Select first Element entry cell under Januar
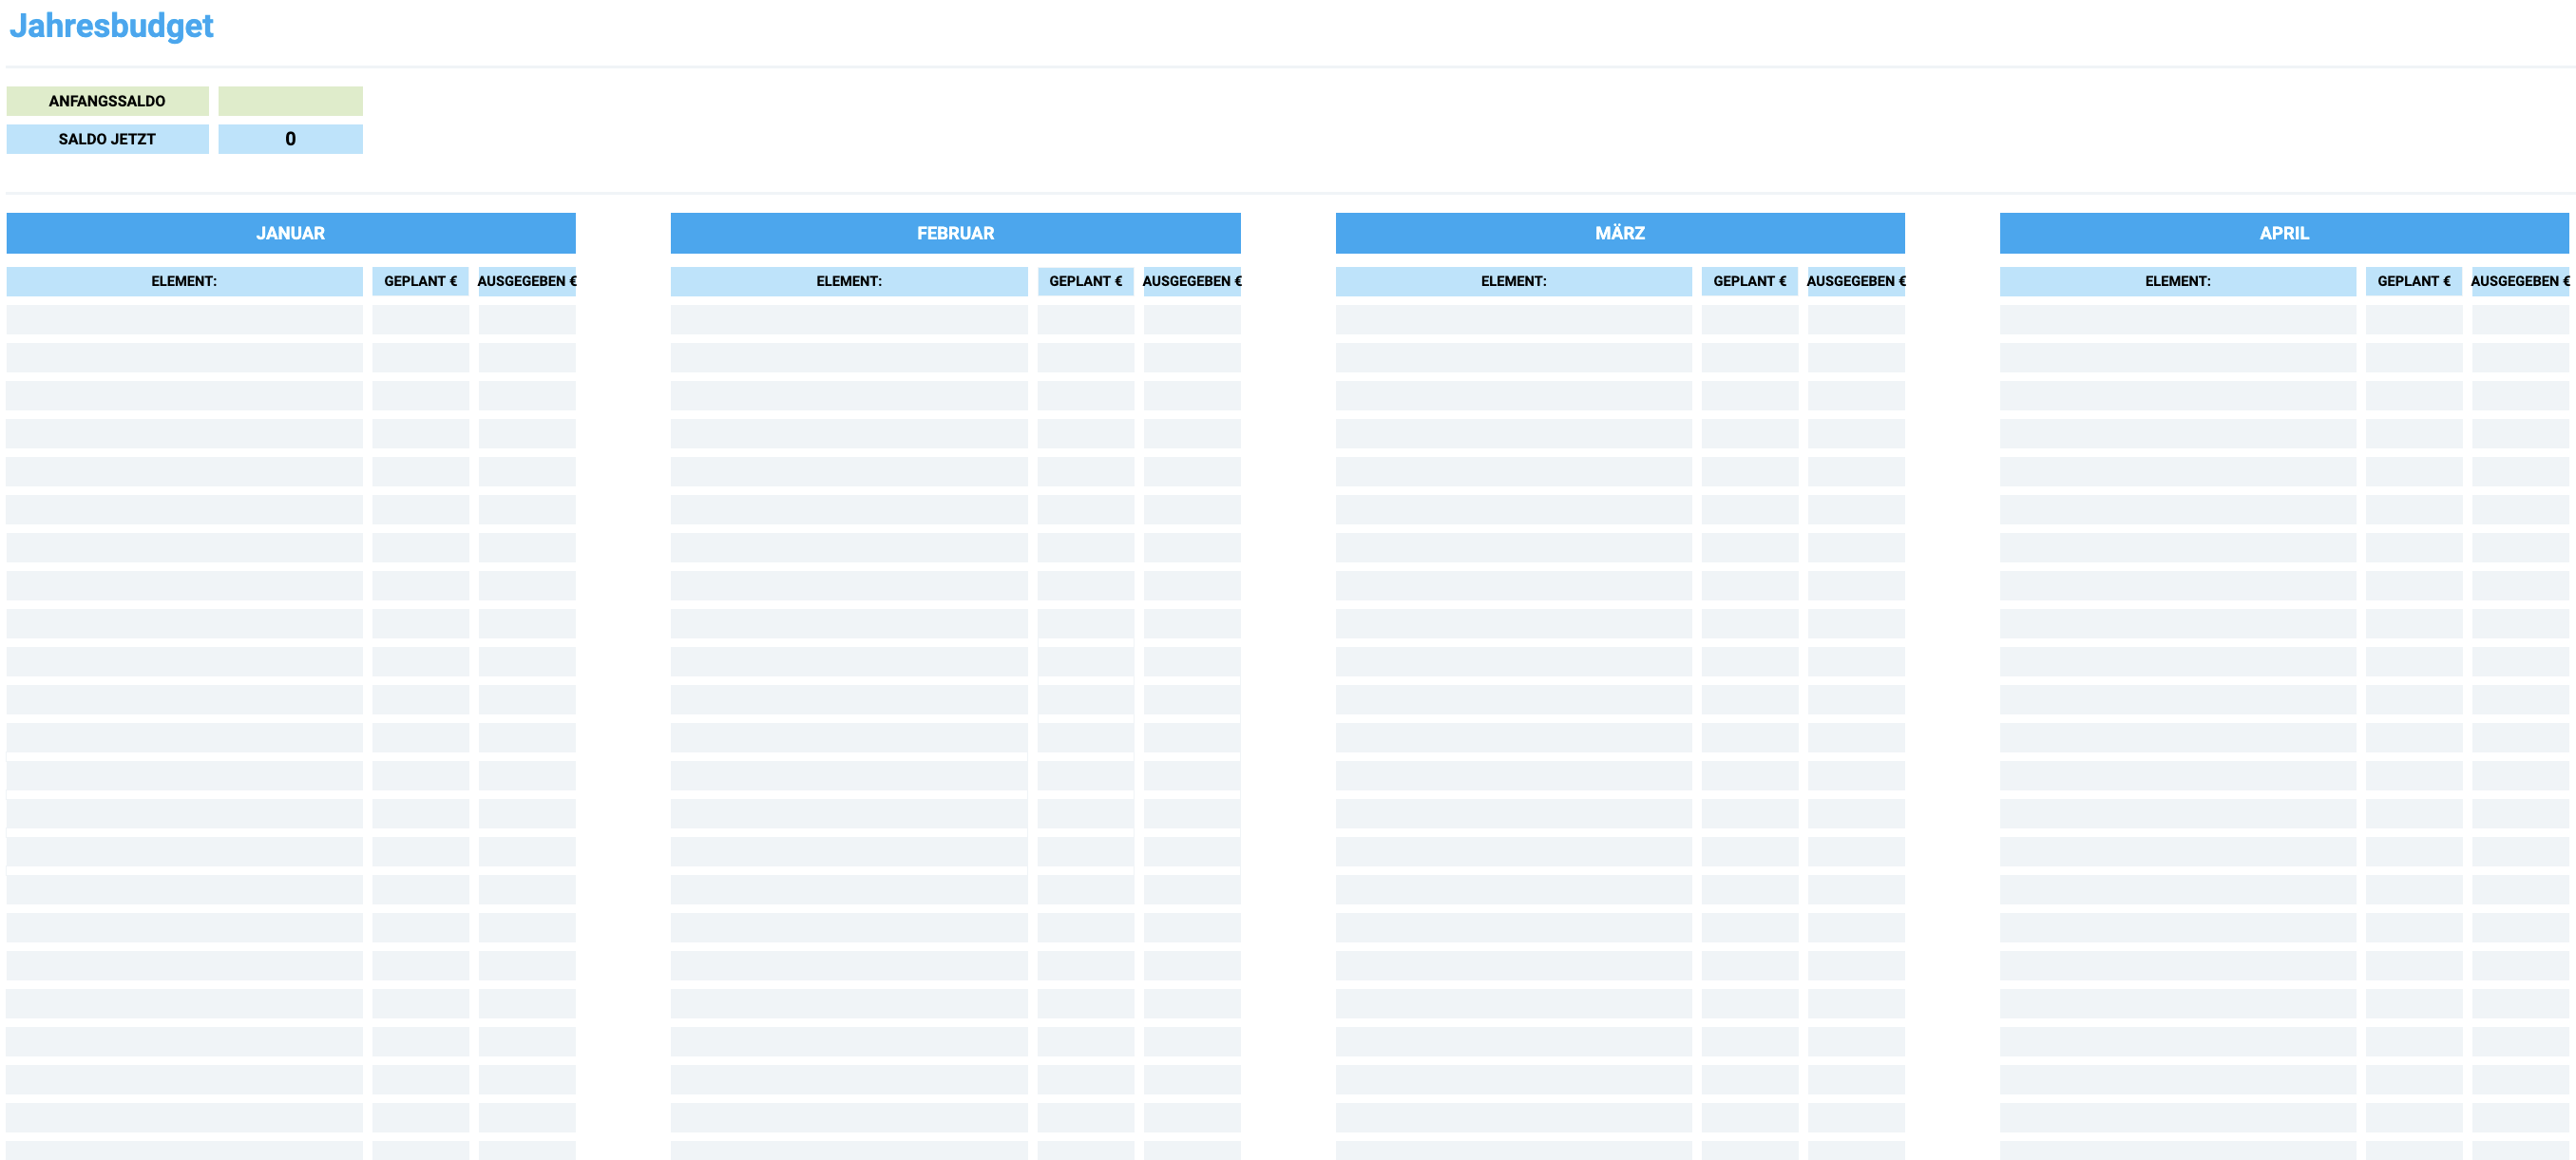Screen dimensions: 2576x1160 (184, 320)
